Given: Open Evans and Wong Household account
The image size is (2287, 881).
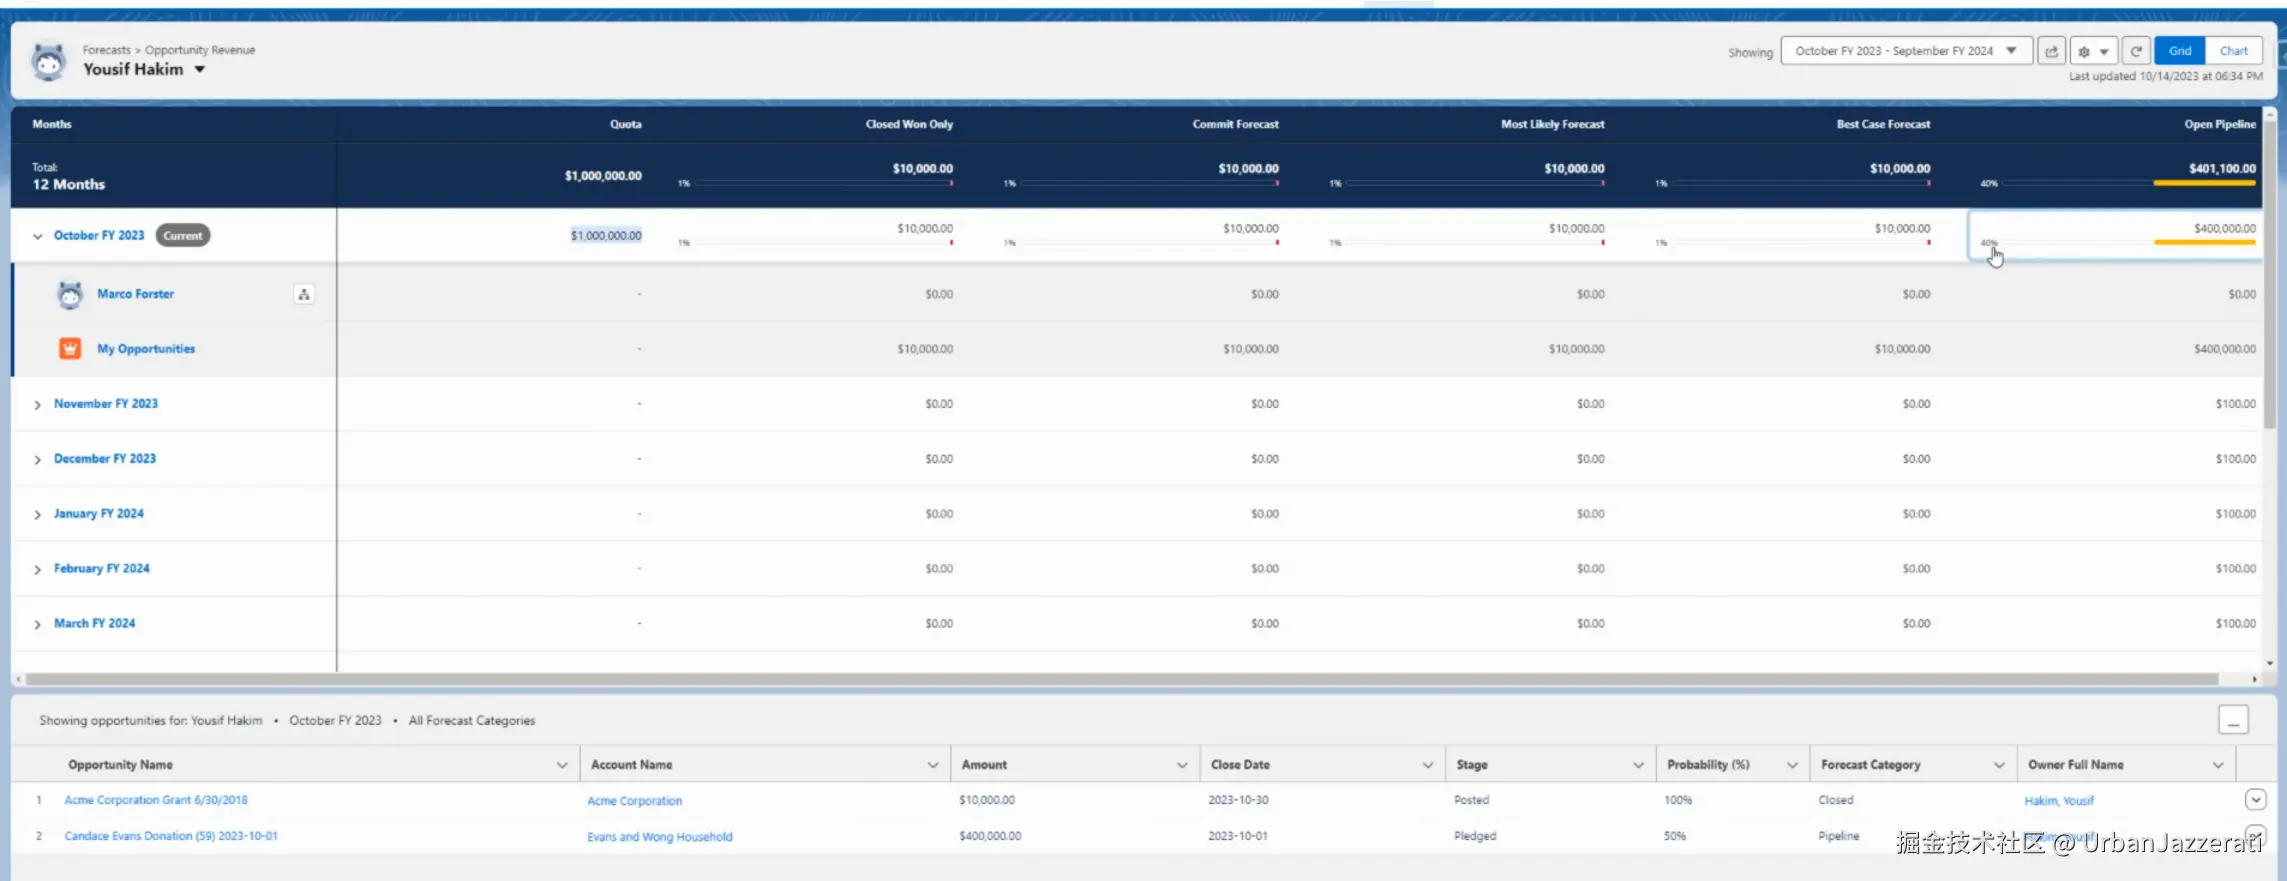Looking at the screenshot, I should pyautogui.click(x=660, y=837).
